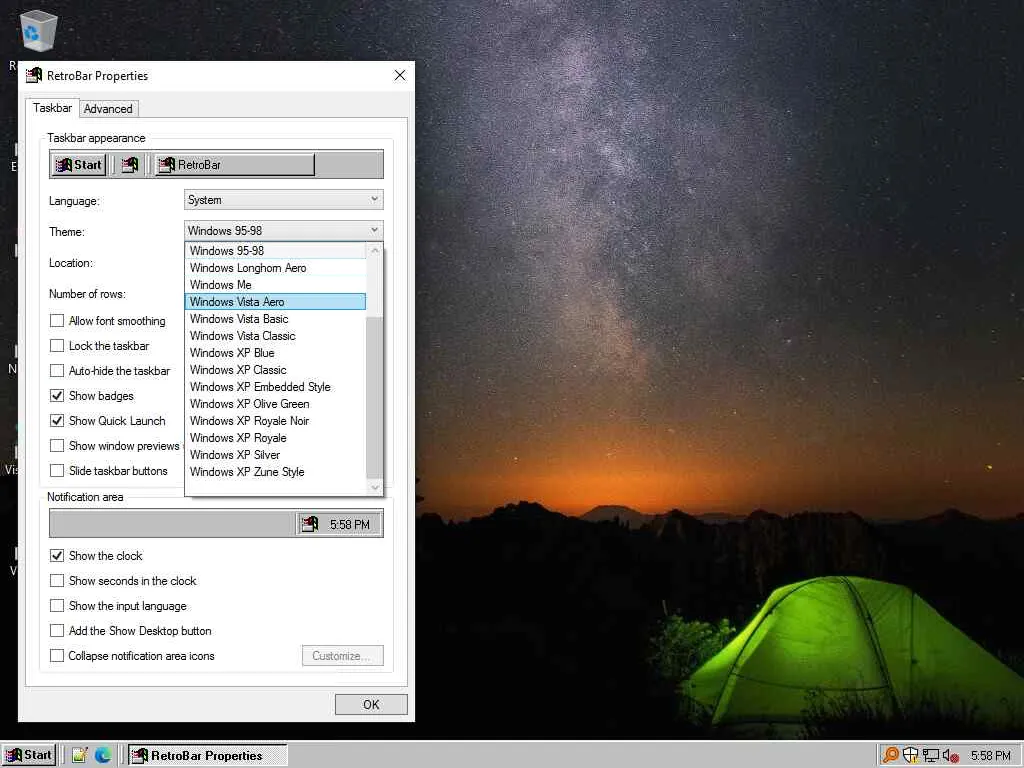Choose Windows Vista Basic theme
The height and width of the screenshot is (768, 1024).
click(x=276, y=319)
